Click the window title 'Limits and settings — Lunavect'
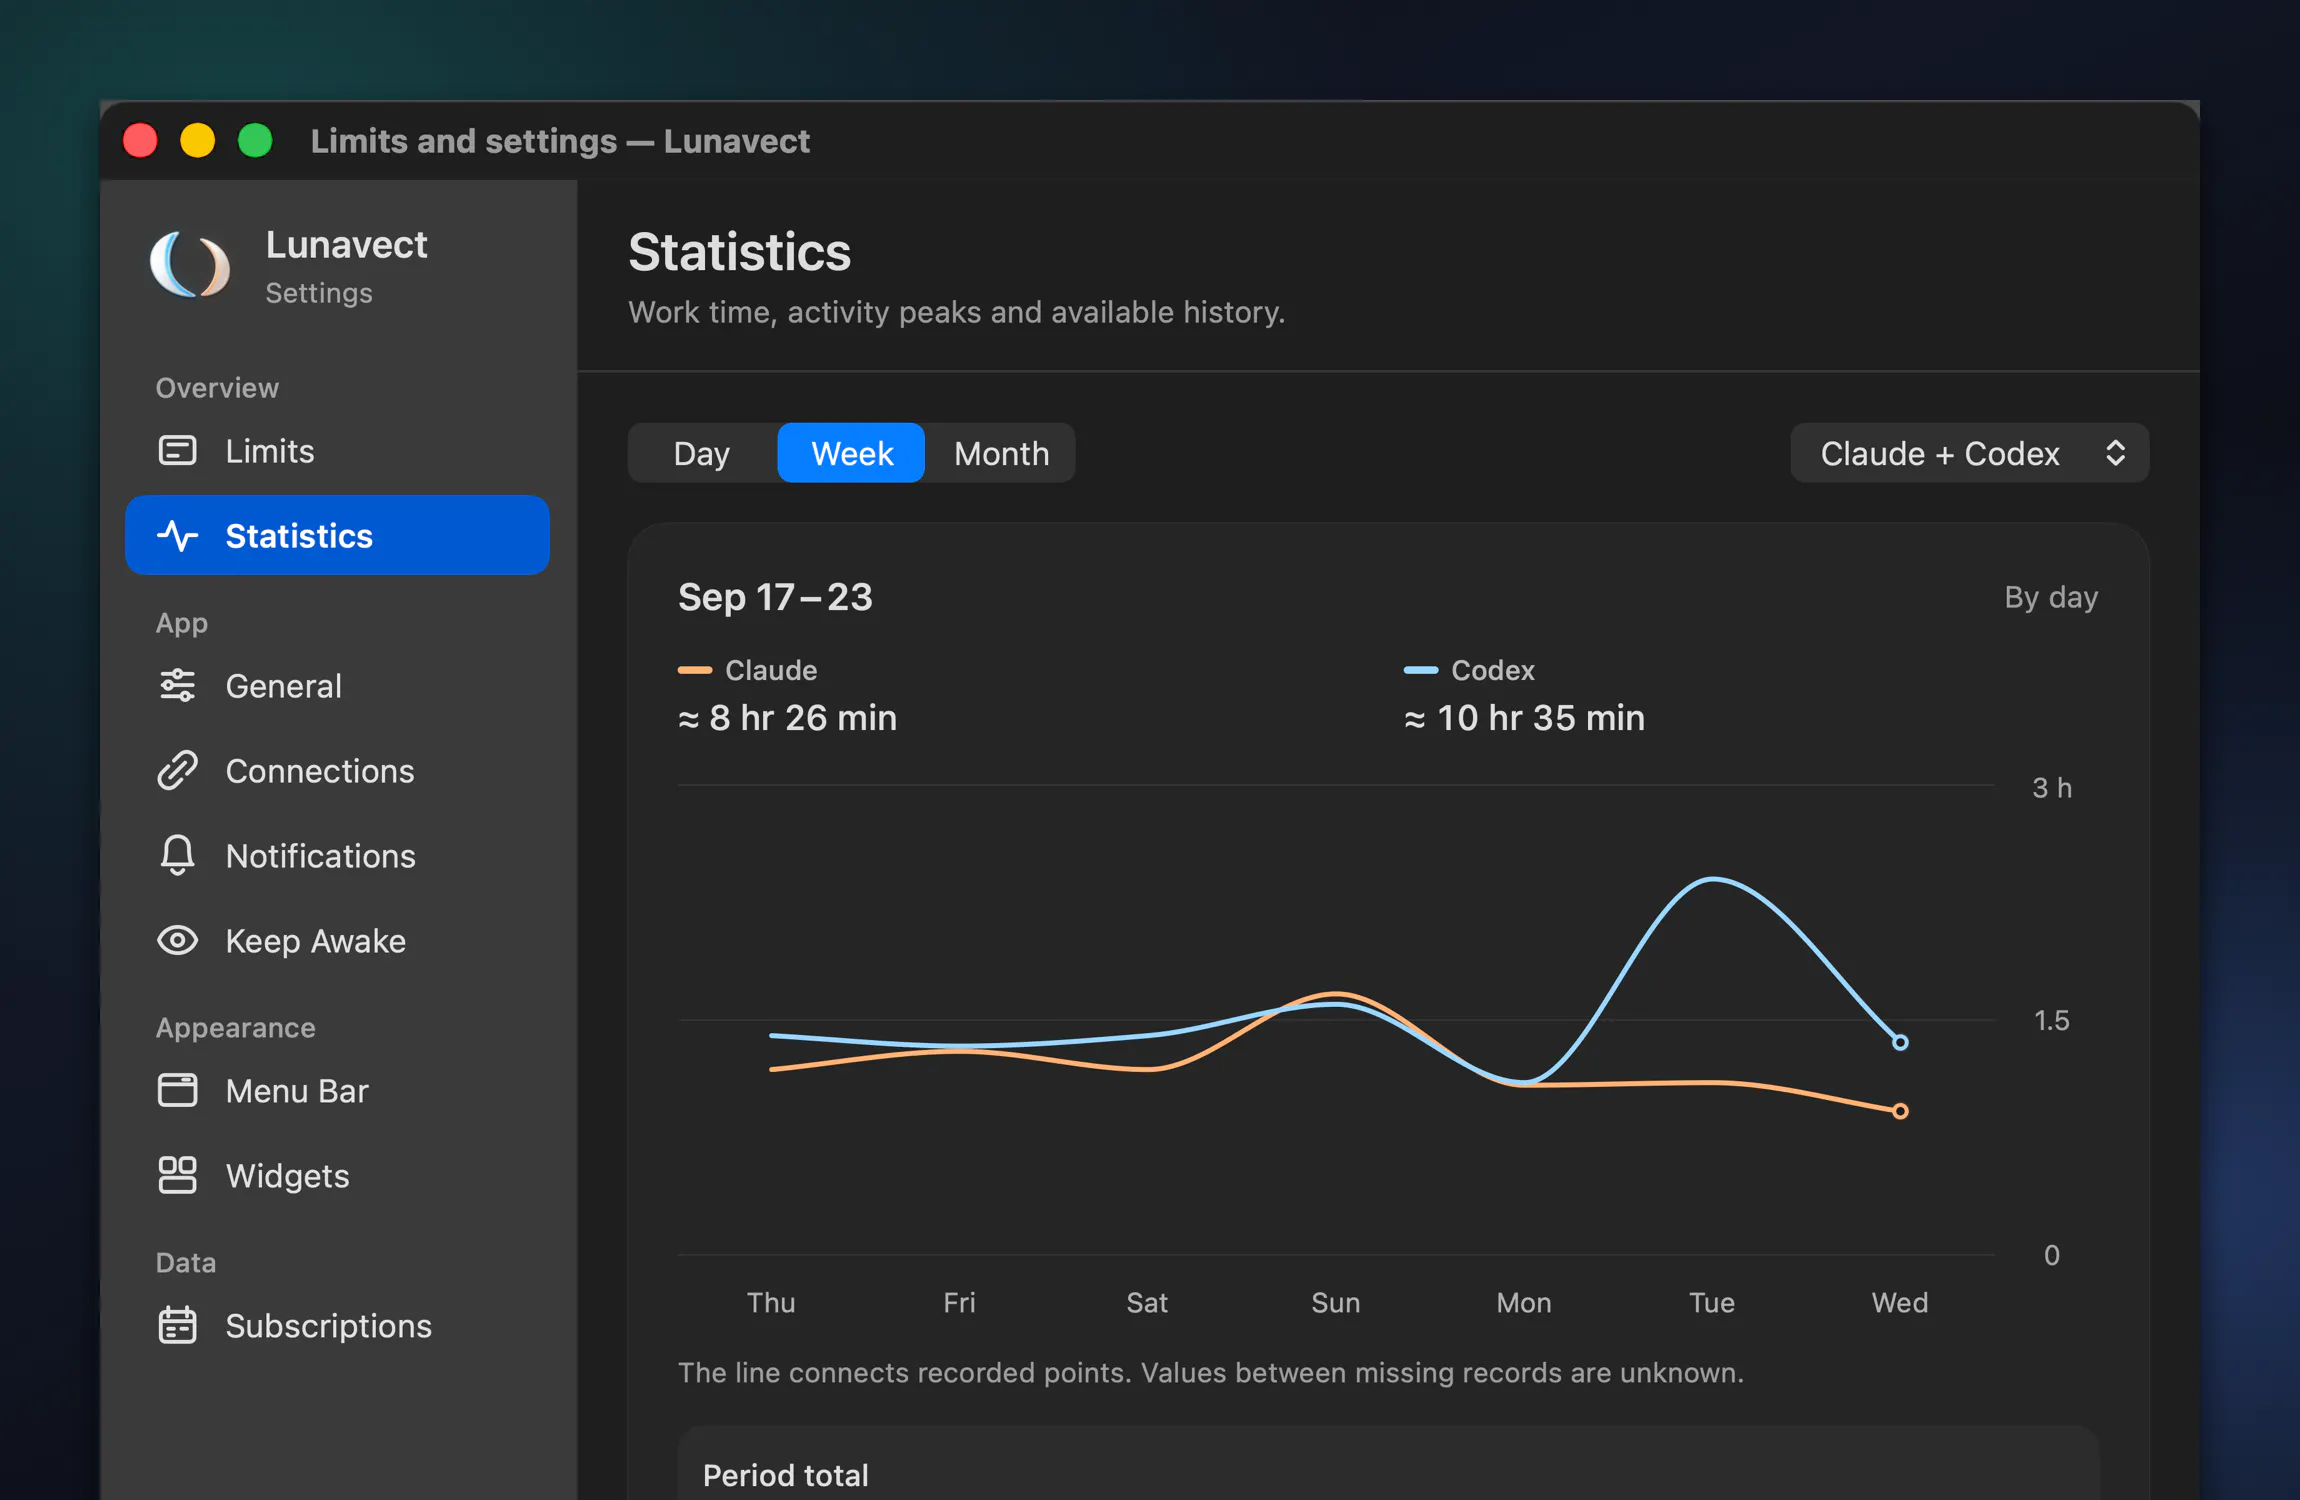 pos(560,141)
